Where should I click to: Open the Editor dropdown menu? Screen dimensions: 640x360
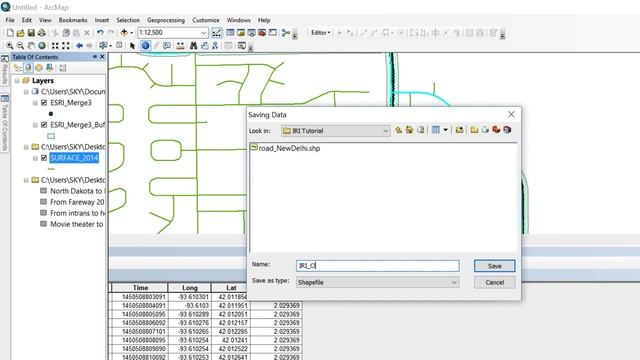click(320, 33)
